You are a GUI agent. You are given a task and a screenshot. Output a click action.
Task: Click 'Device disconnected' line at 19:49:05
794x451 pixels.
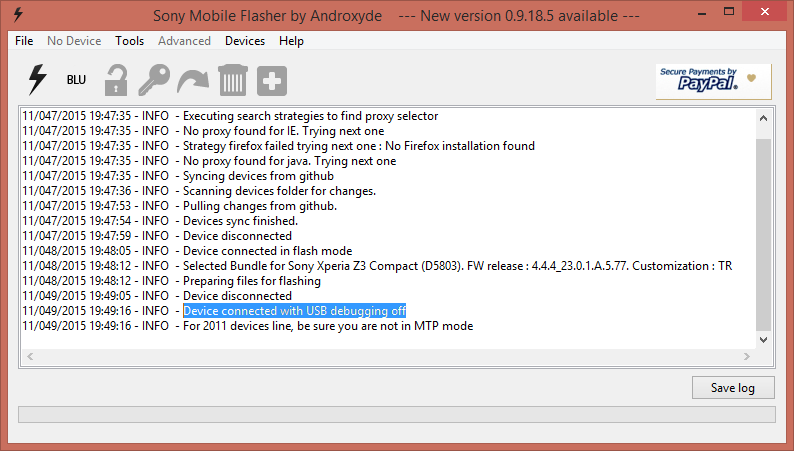click(x=157, y=296)
